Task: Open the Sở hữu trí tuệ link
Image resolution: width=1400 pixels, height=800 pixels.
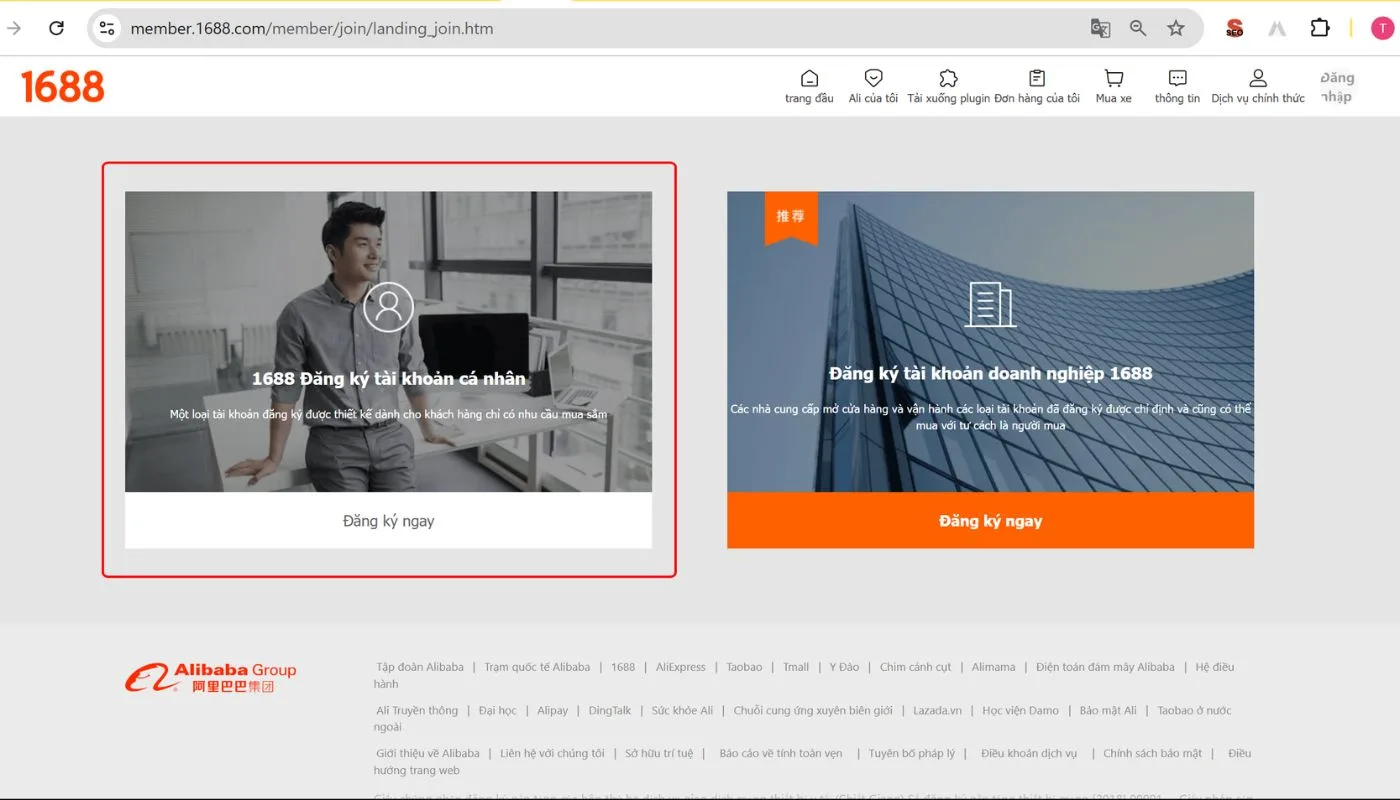Action: click(x=659, y=753)
